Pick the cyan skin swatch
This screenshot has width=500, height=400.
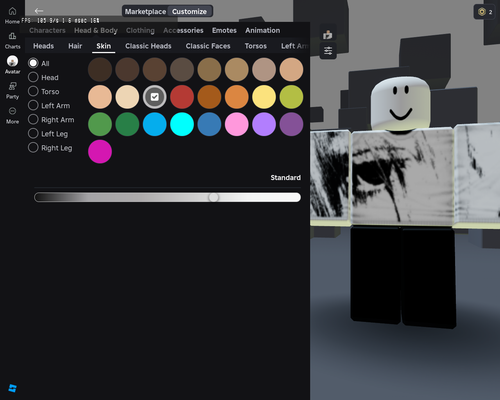point(182,124)
